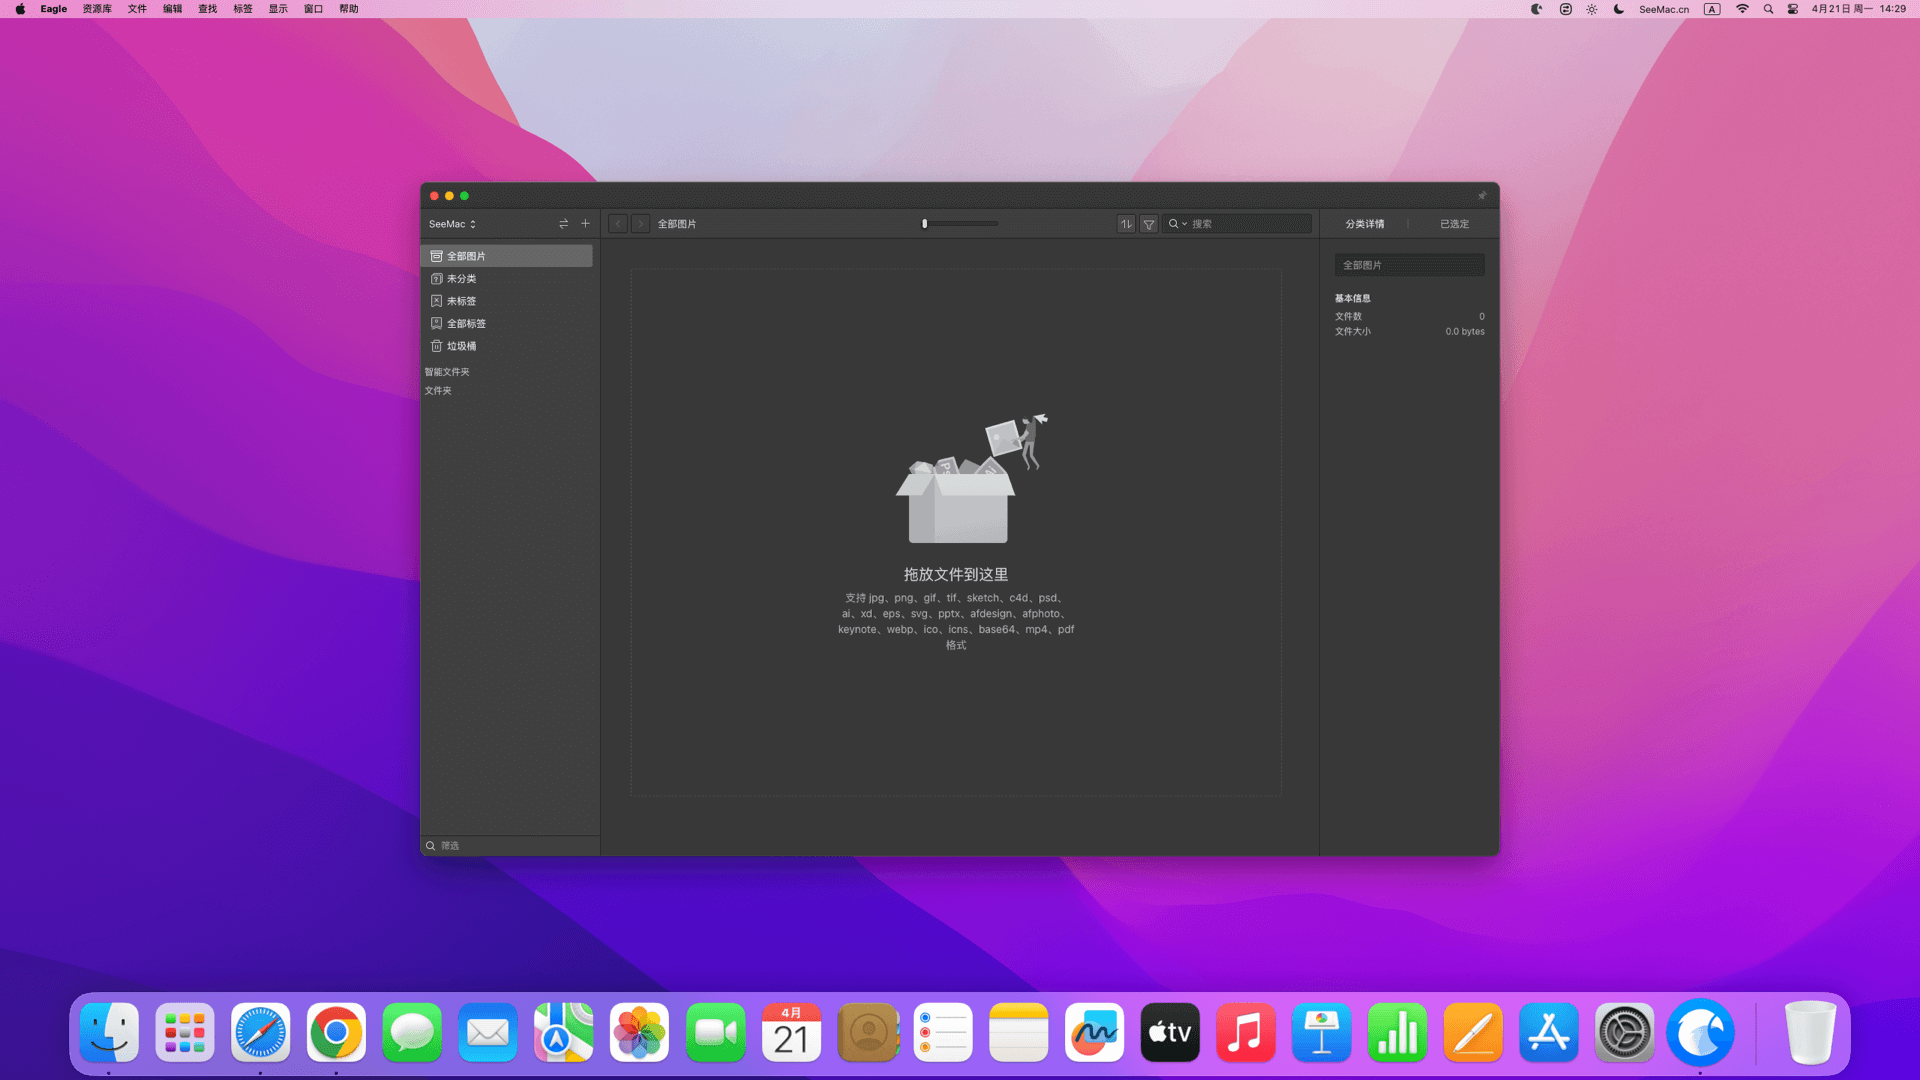This screenshot has height=1080, width=1920.
Task: Switch to the 已选定 tab
Action: click(1454, 224)
